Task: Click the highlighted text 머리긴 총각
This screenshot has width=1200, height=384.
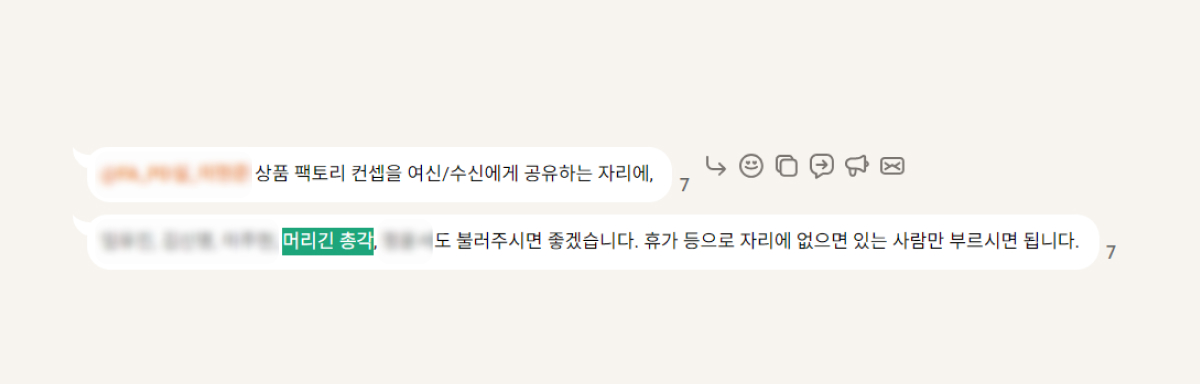Action: (328, 240)
